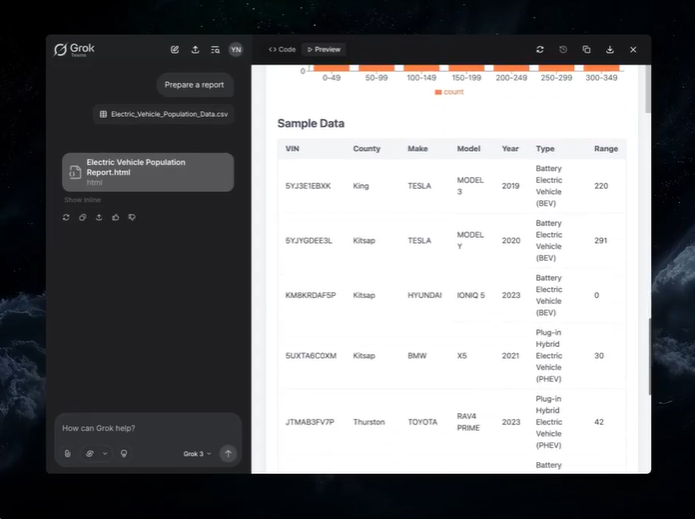
Task: Click the Show inline link
Action: 82,200
